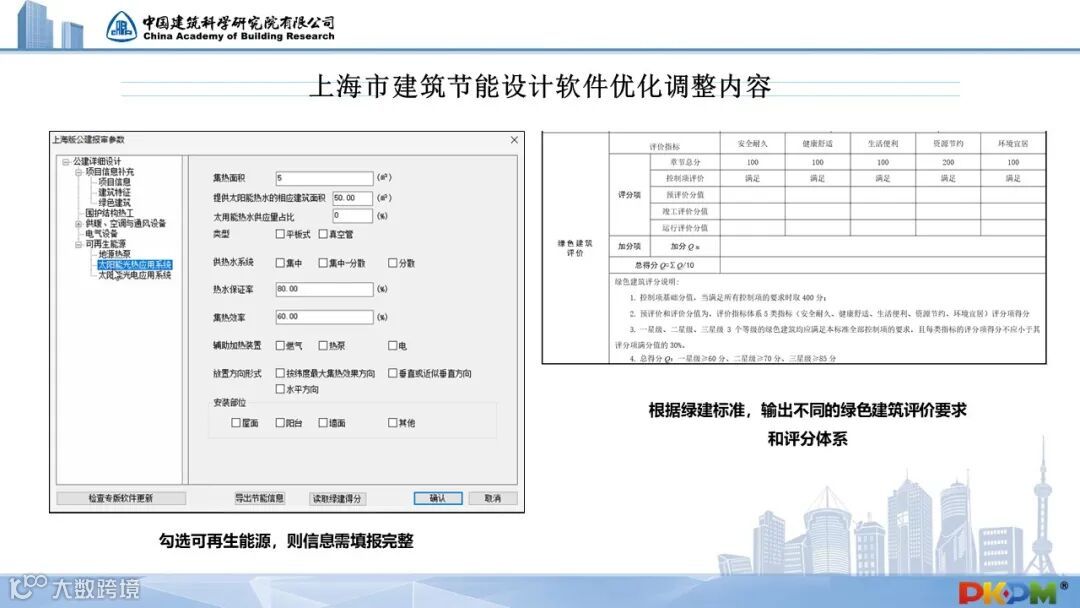Cancel with the 取消 button
Screen dimensions: 1080x608
tap(492, 498)
